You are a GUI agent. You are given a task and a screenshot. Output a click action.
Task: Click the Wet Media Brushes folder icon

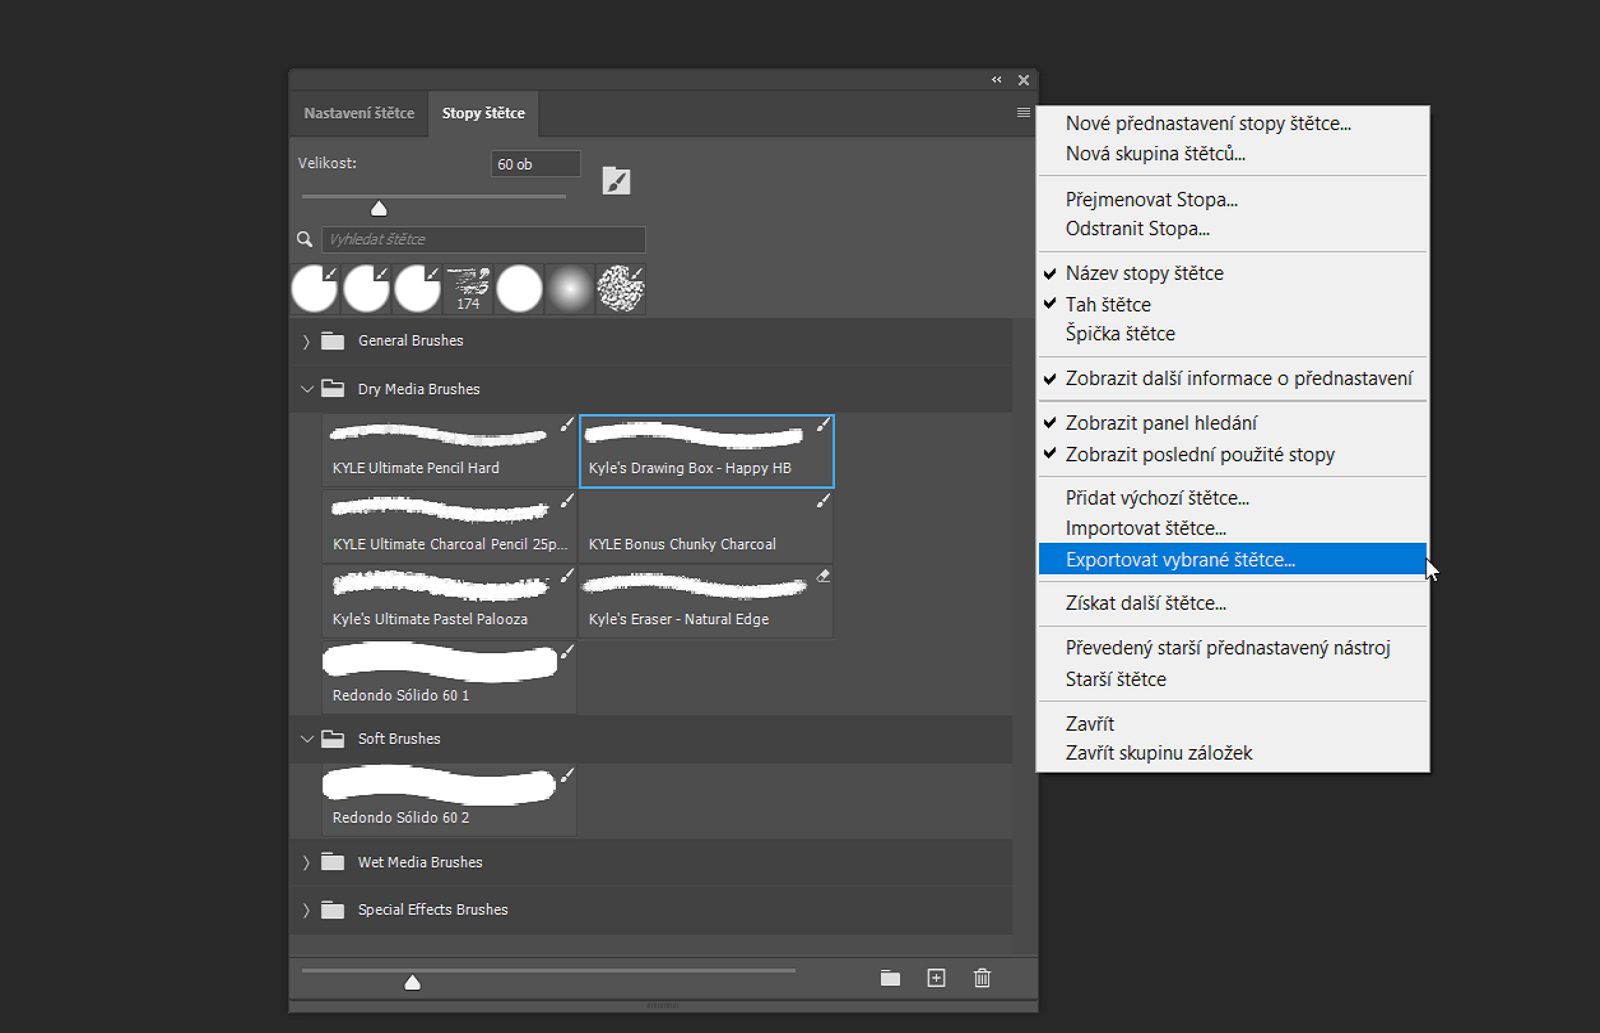(x=333, y=862)
